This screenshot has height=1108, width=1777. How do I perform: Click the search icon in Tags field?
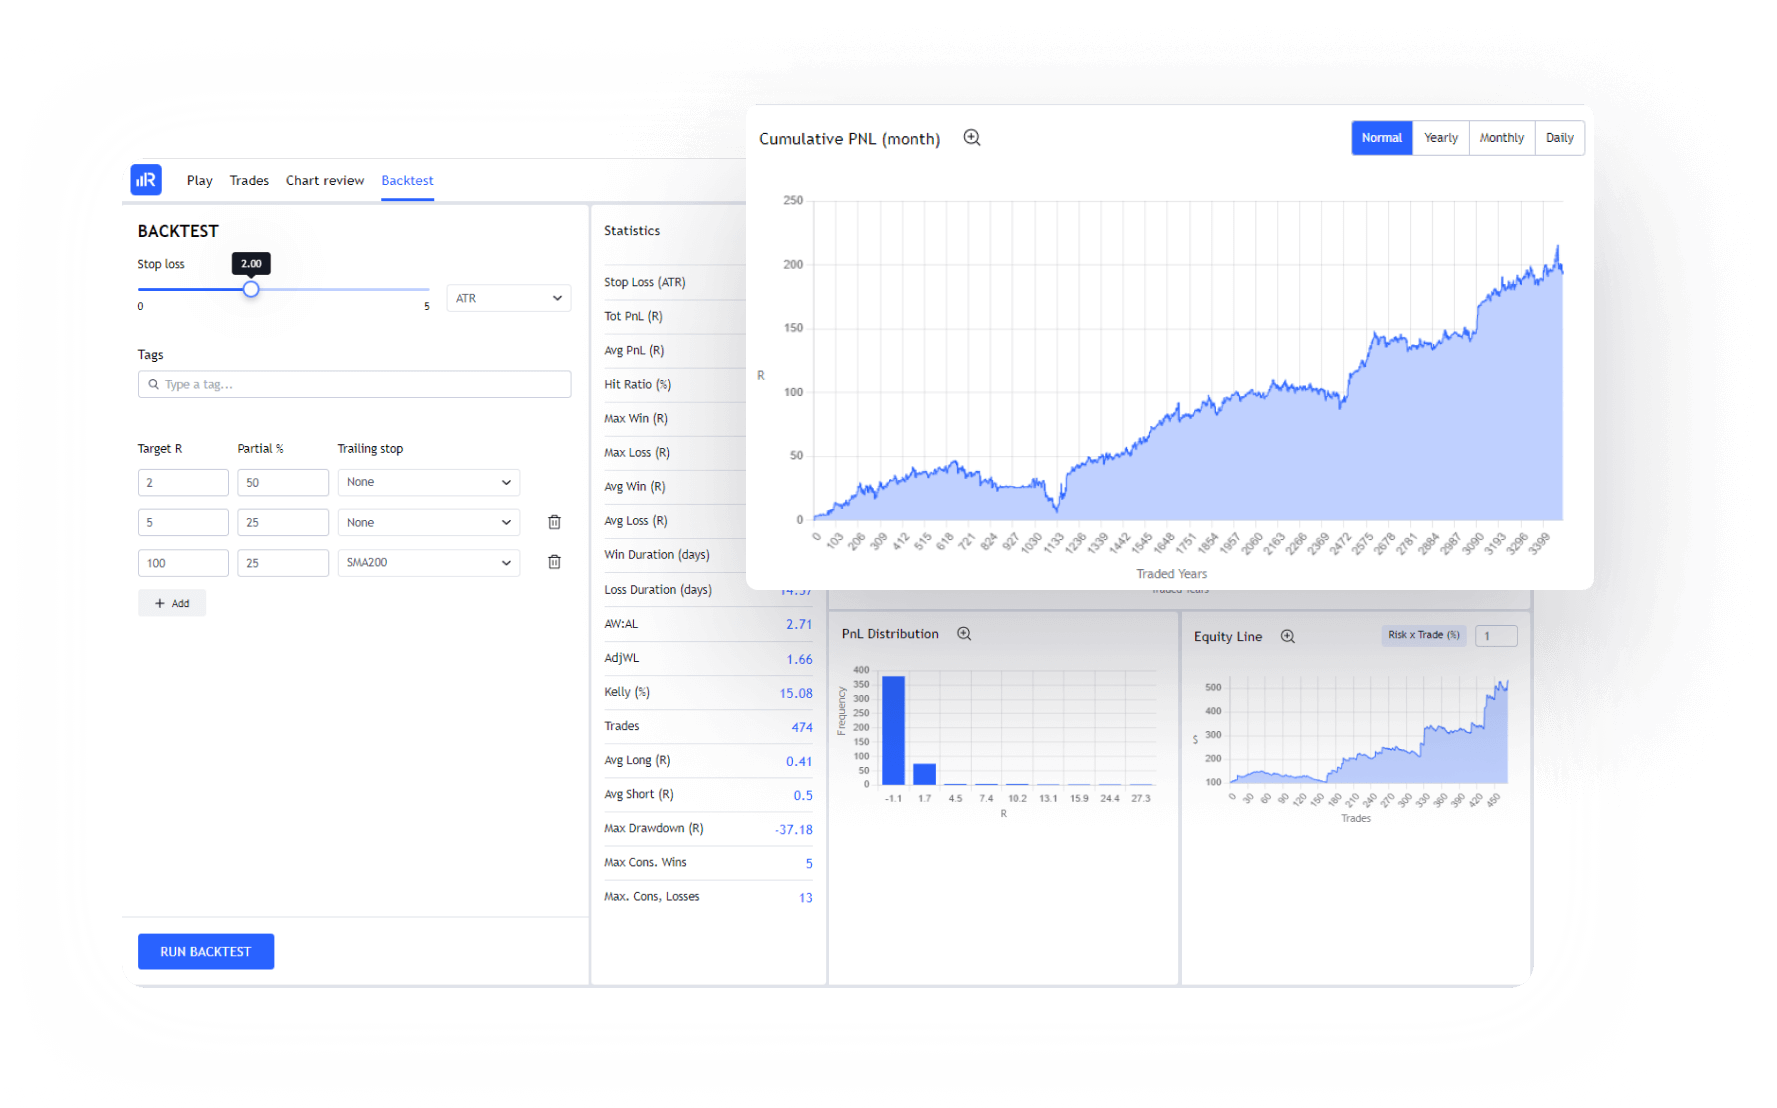point(153,384)
